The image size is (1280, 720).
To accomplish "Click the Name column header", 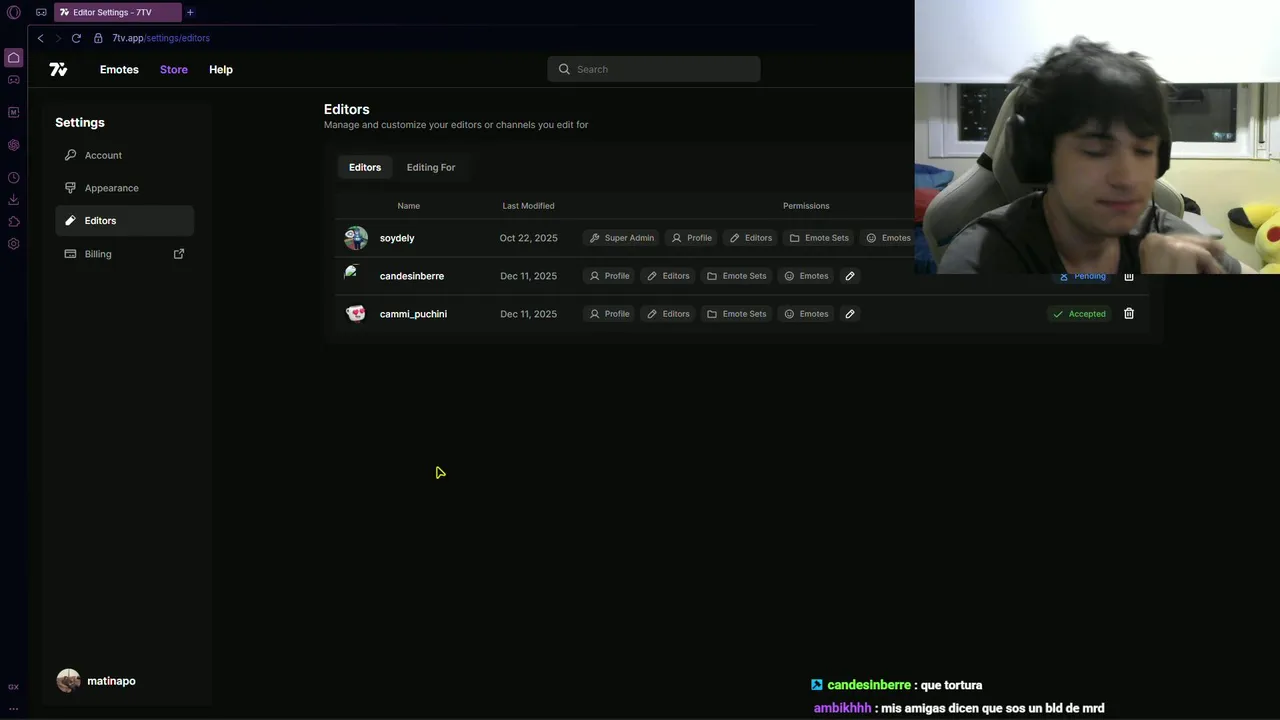I will pos(409,206).
